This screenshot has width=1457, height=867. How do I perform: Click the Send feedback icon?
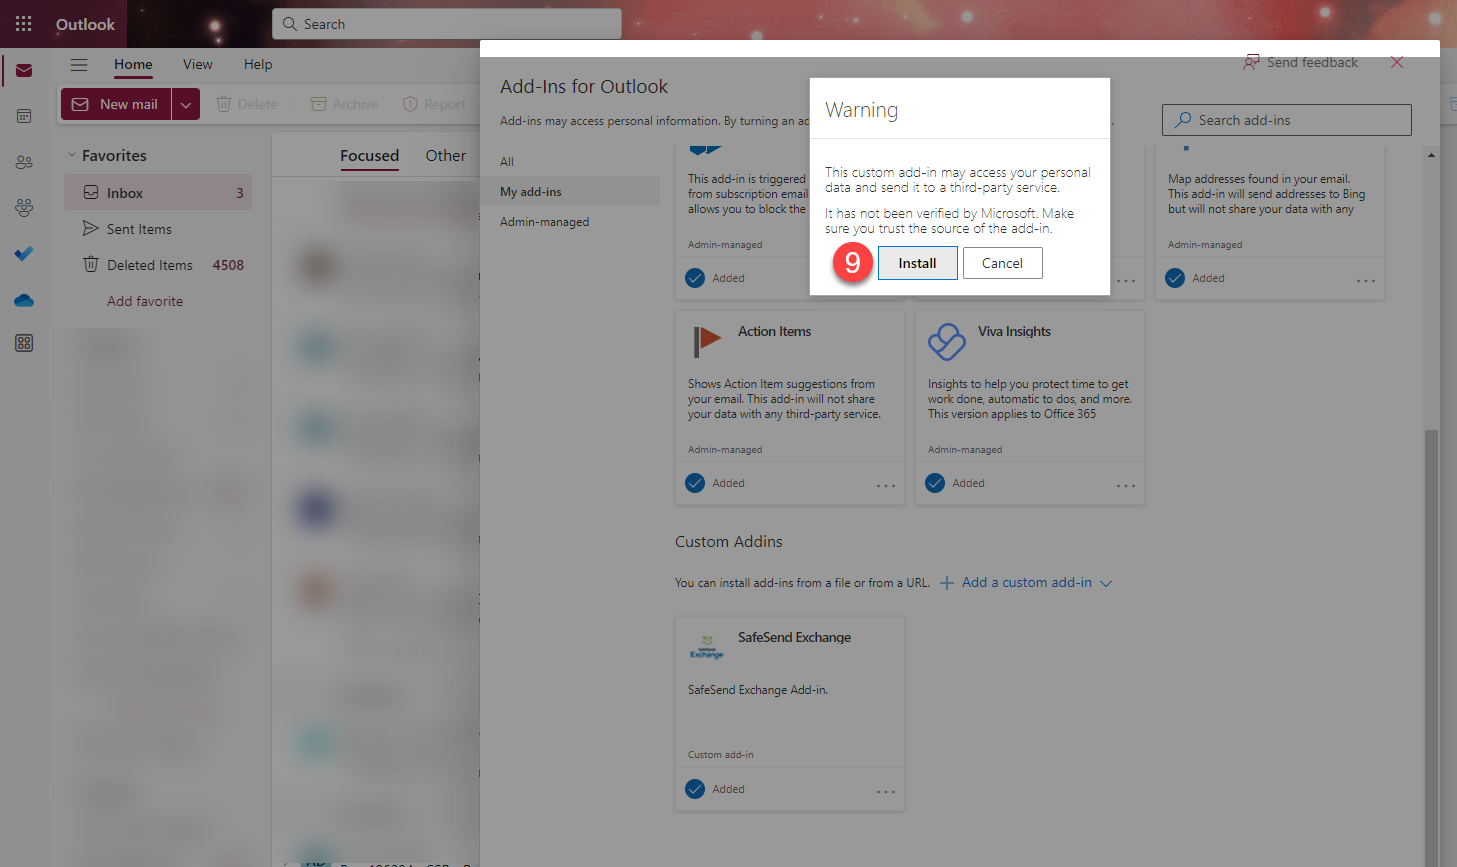coord(1251,62)
